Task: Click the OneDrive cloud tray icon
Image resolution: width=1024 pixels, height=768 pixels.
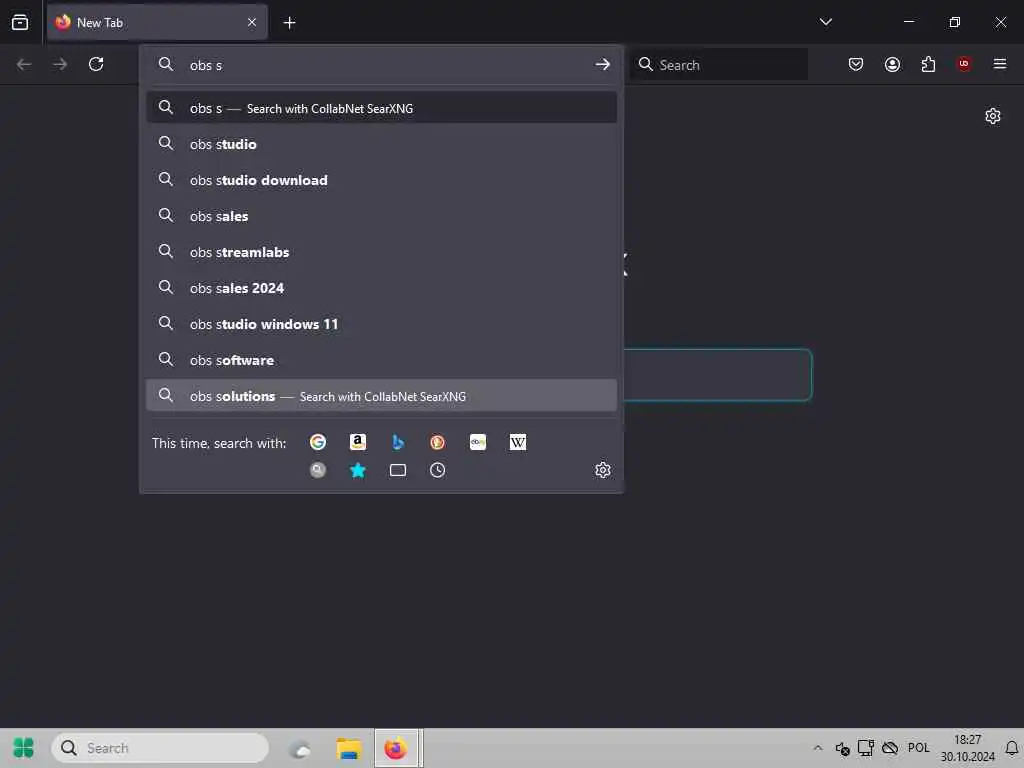Action: [889, 748]
